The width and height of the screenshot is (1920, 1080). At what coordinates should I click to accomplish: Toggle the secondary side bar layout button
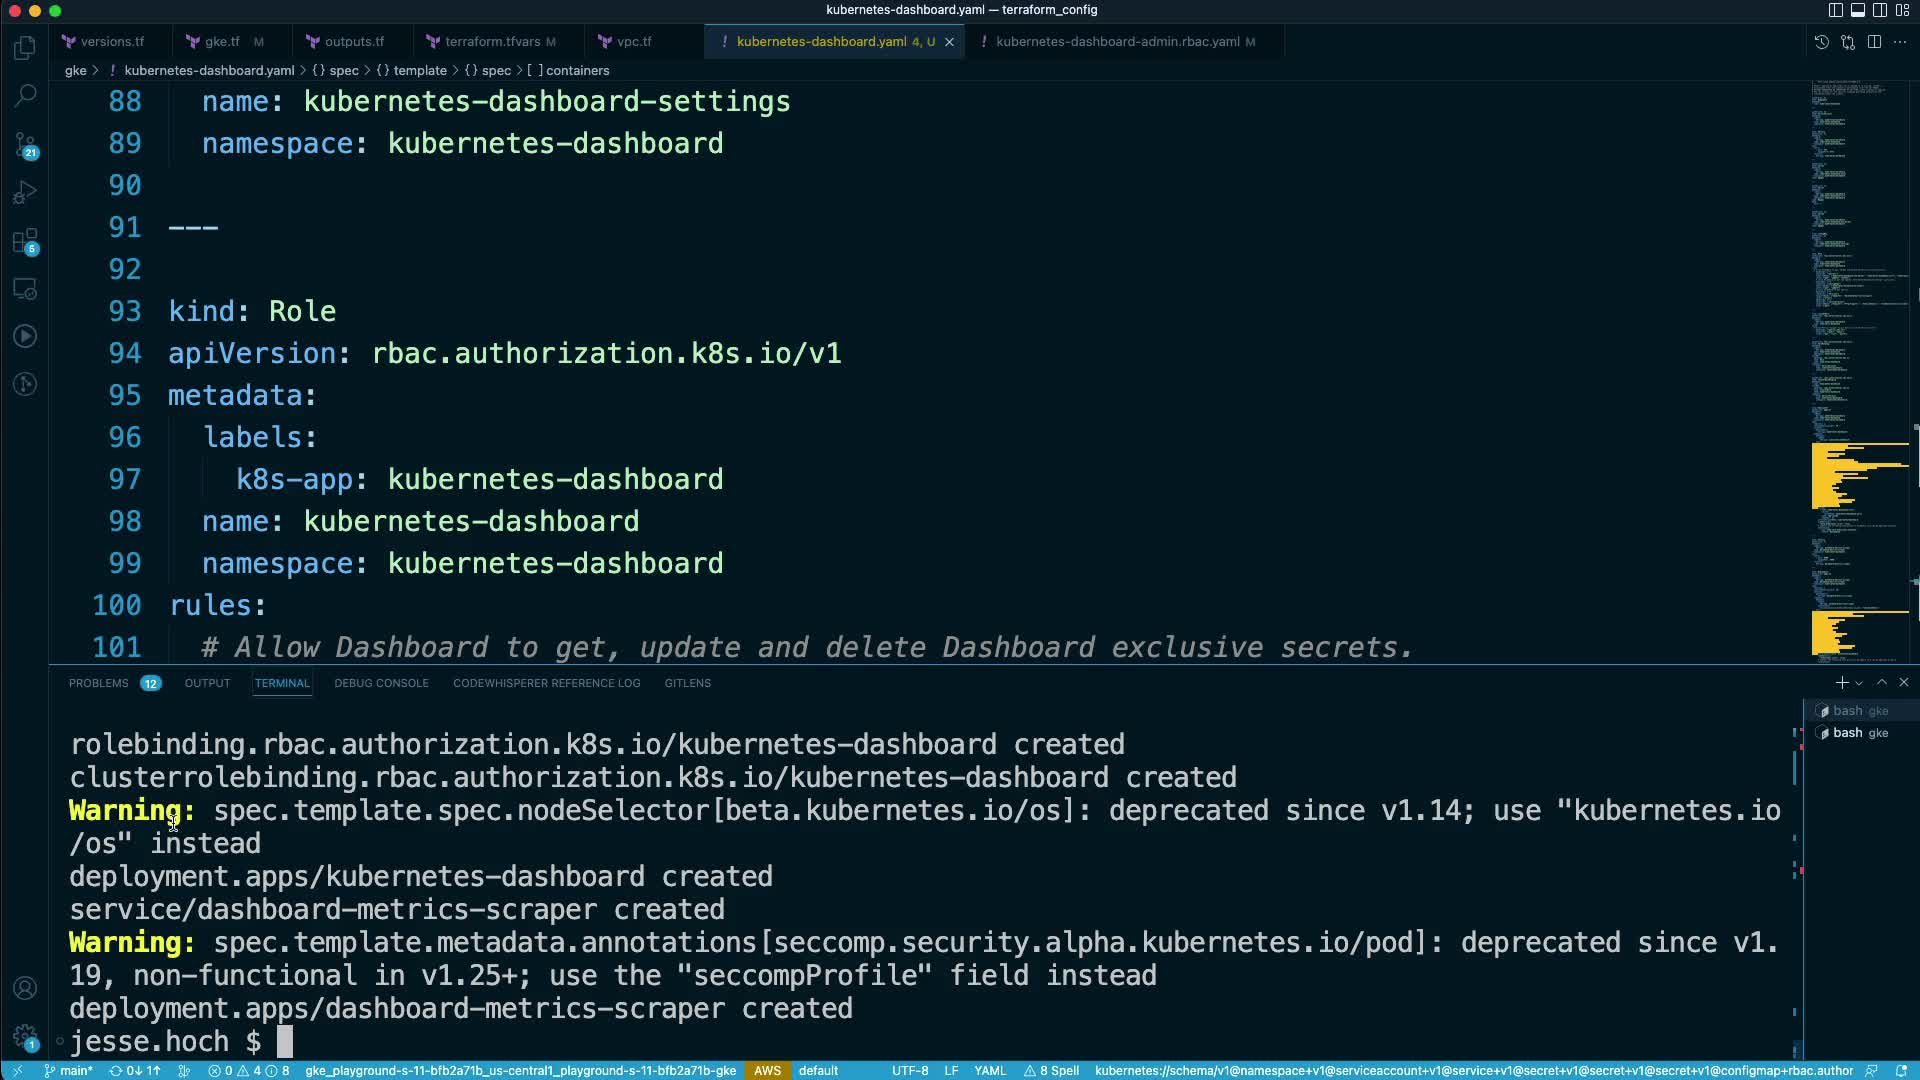pyautogui.click(x=1880, y=10)
